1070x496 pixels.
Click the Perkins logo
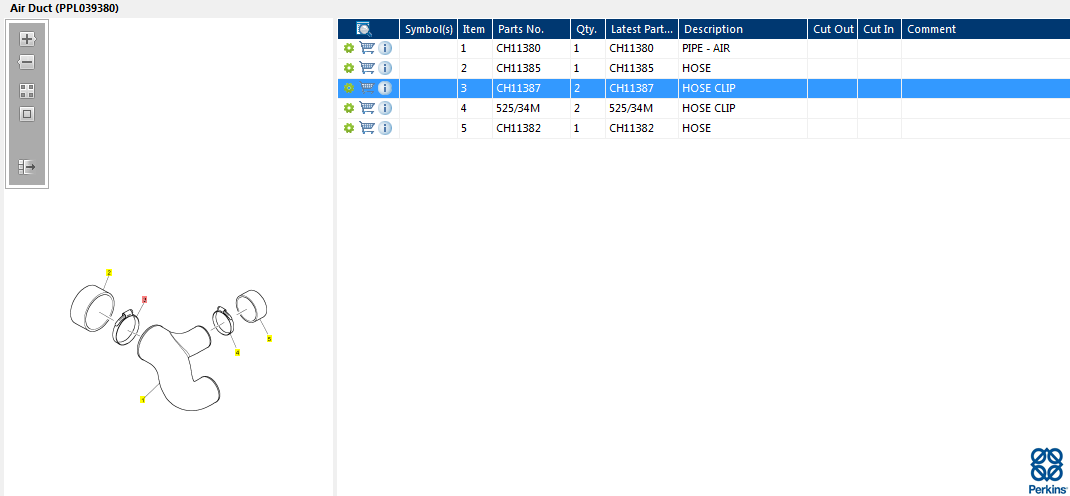1047,470
